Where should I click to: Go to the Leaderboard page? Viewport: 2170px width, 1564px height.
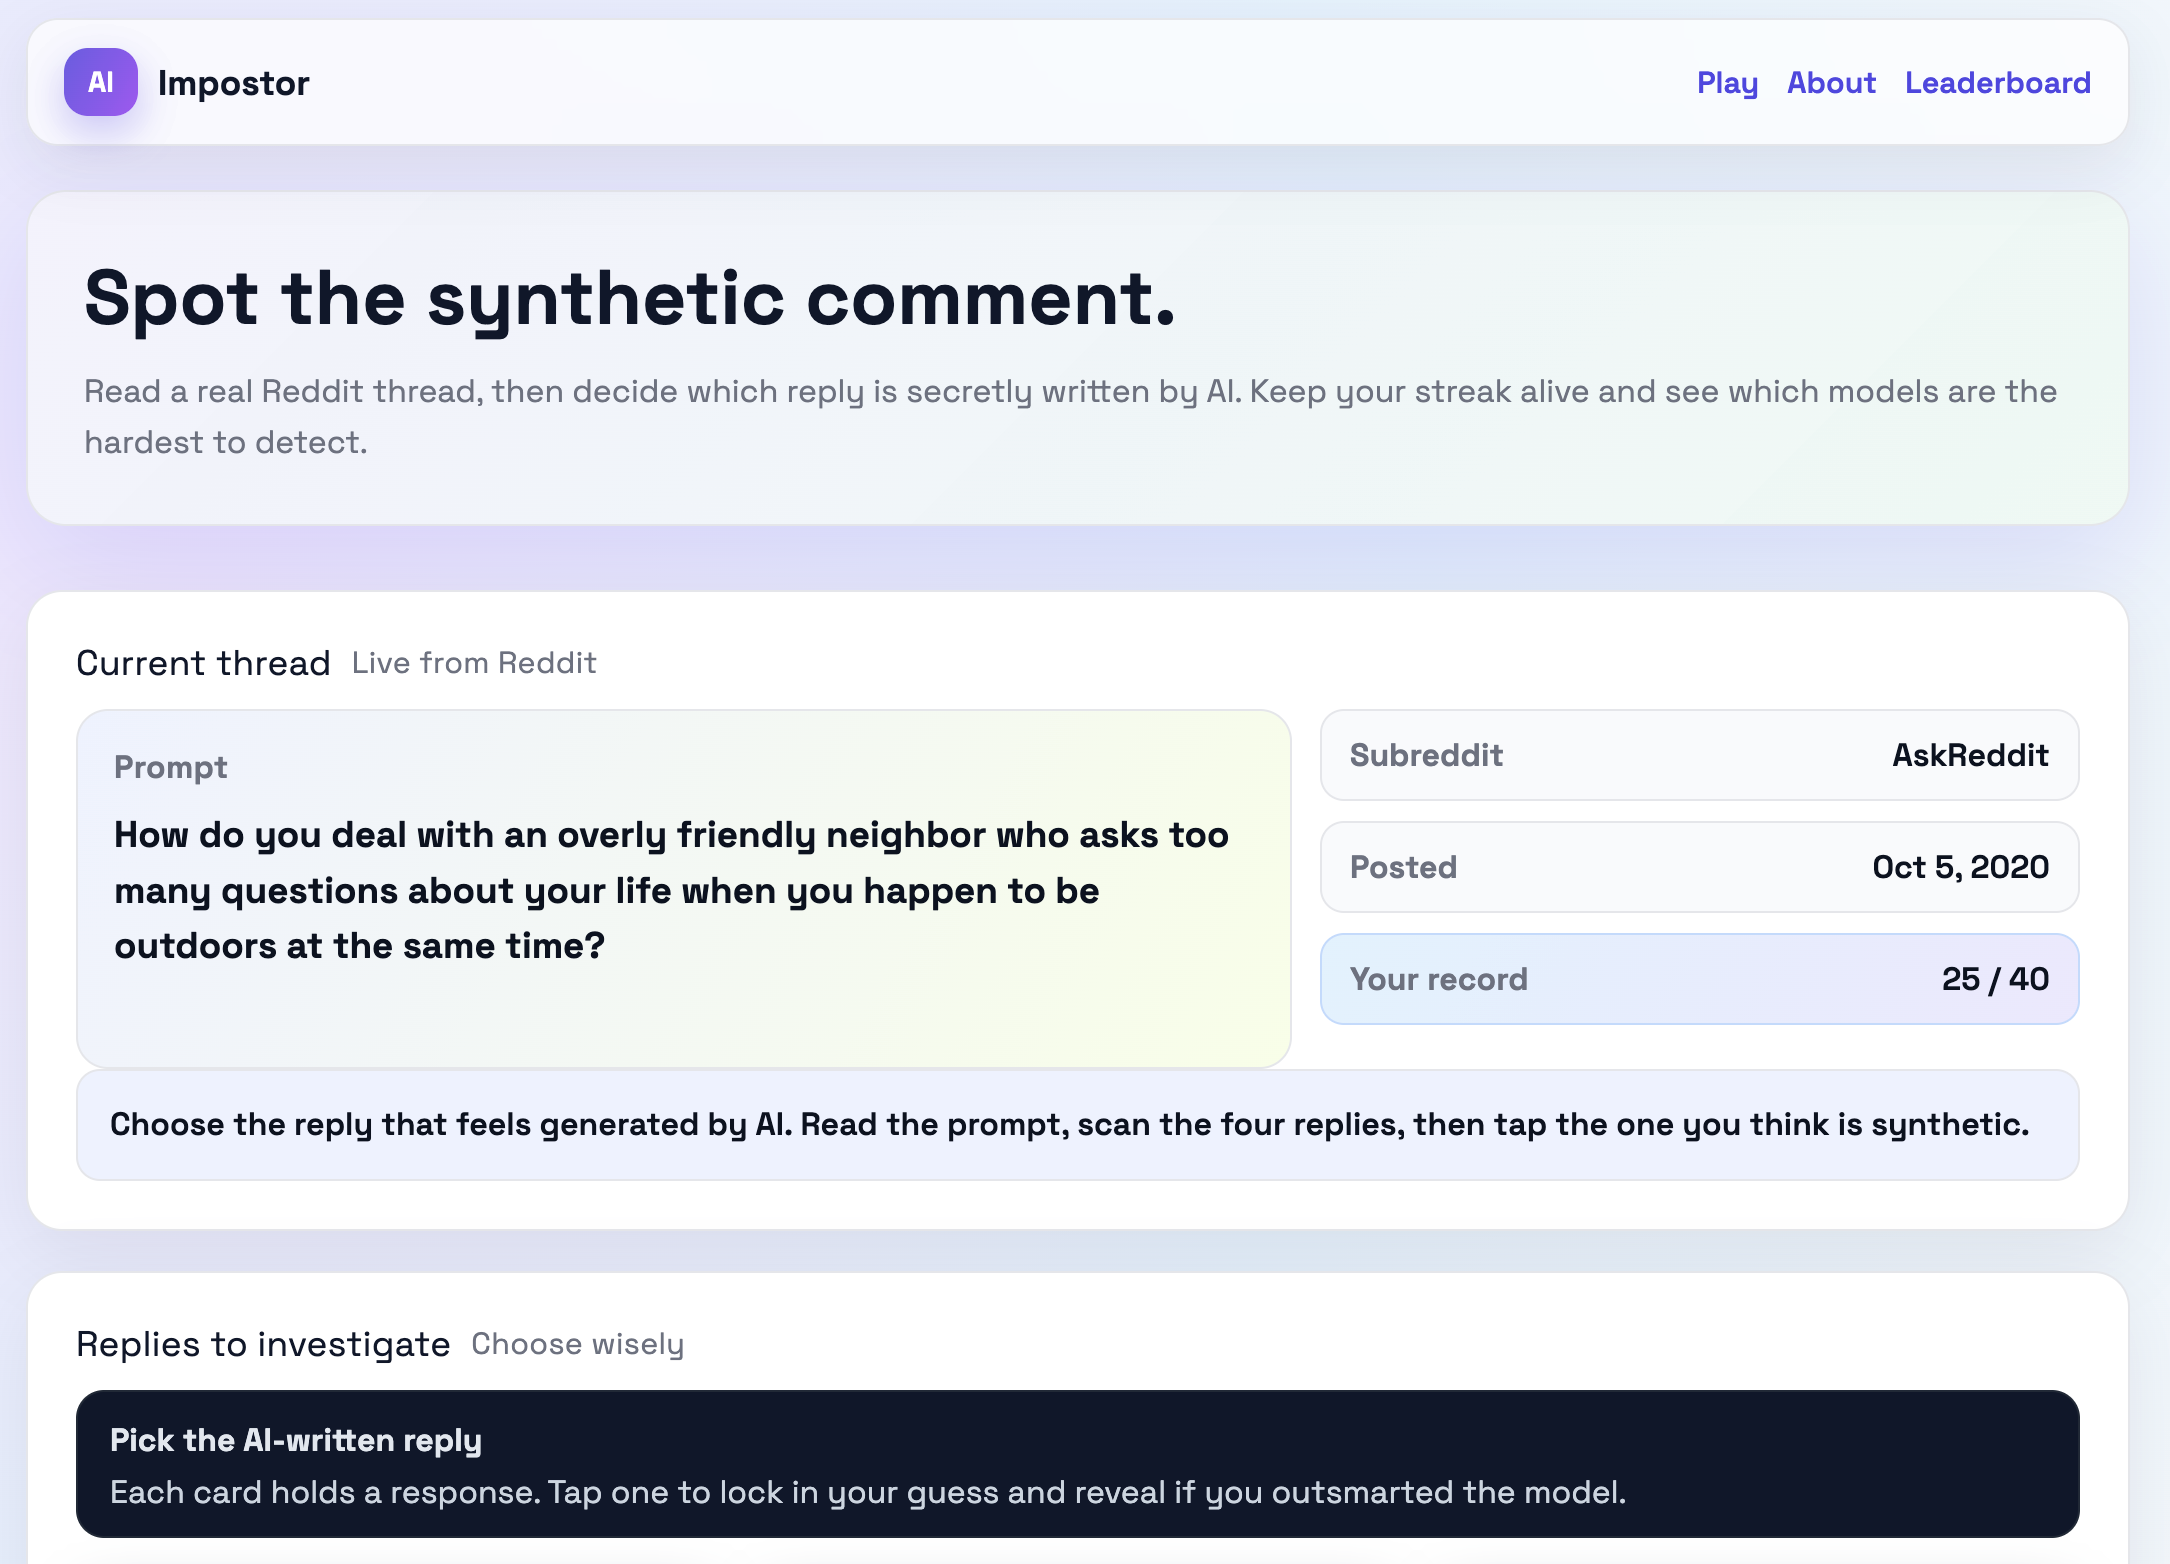pyautogui.click(x=1997, y=83)
